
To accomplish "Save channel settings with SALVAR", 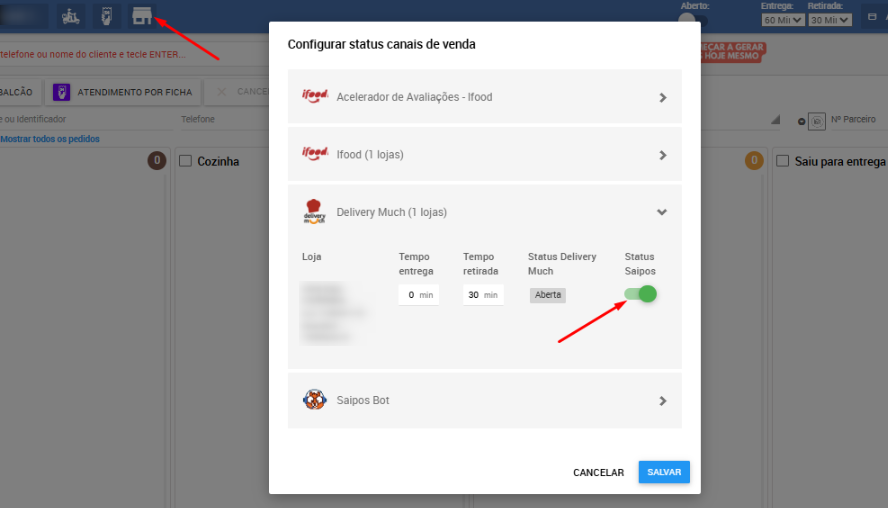I will tap(664, 472).
